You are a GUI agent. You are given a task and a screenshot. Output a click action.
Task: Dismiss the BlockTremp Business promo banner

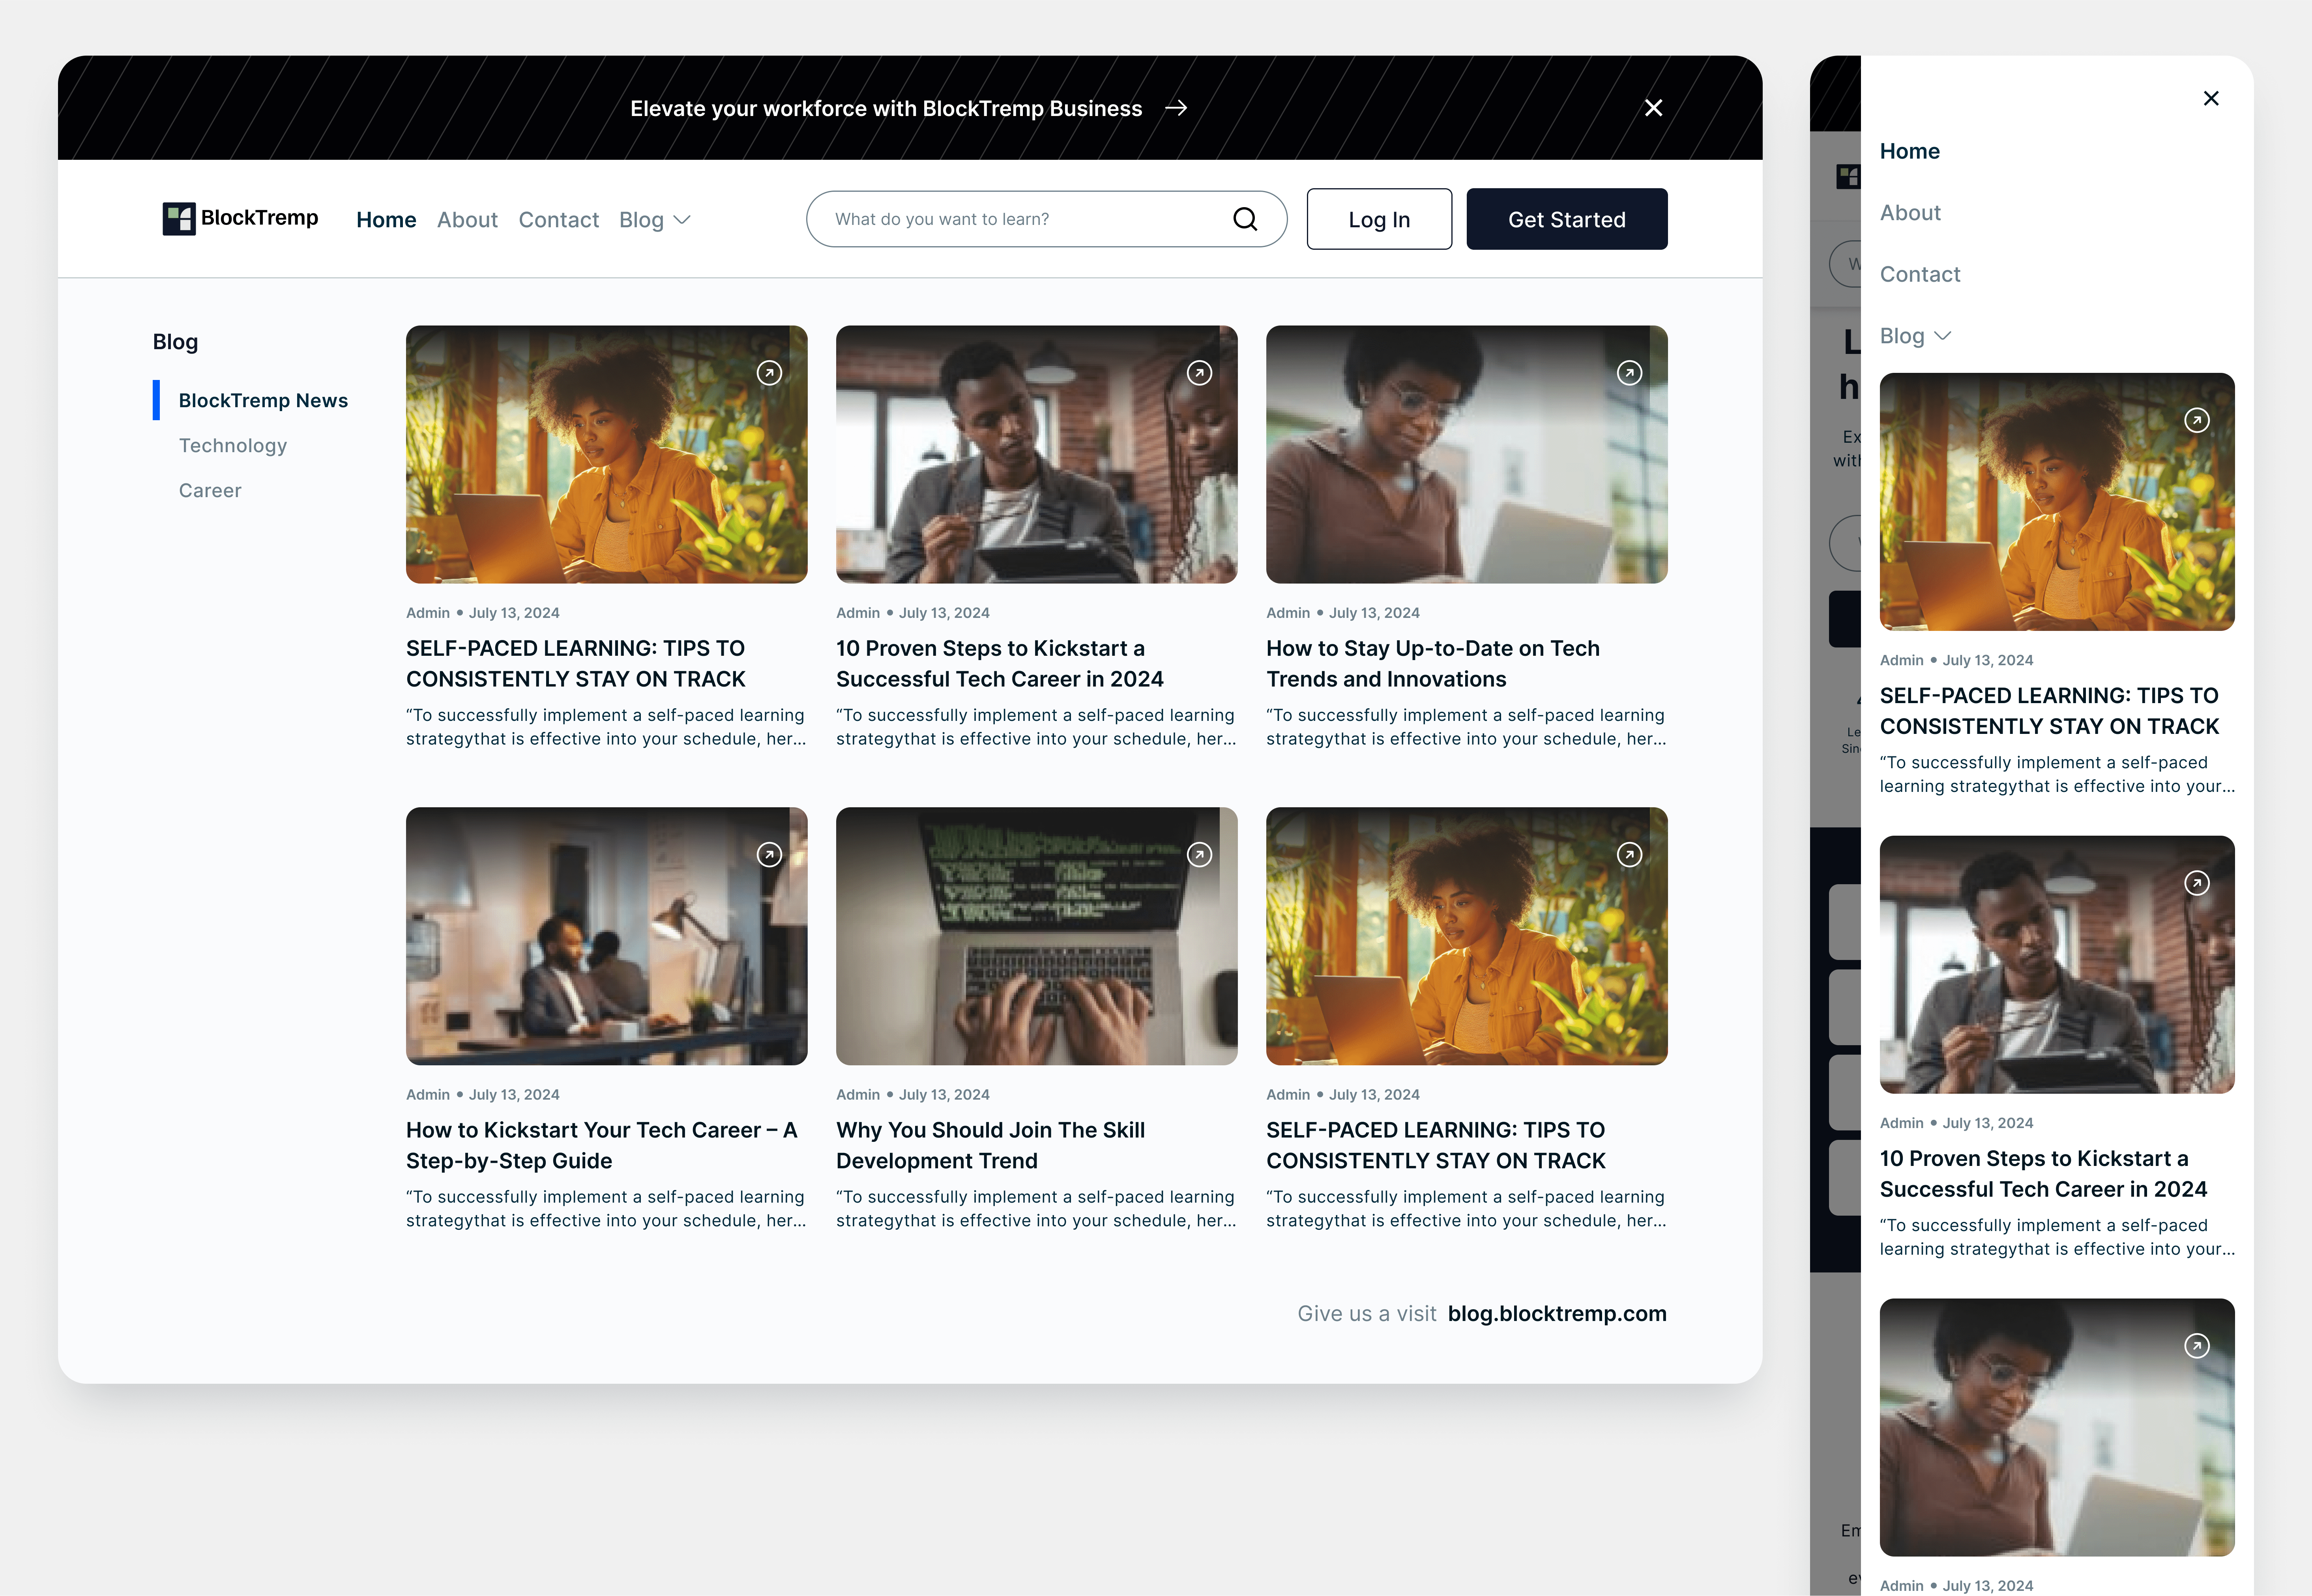tap(1653, 108)
